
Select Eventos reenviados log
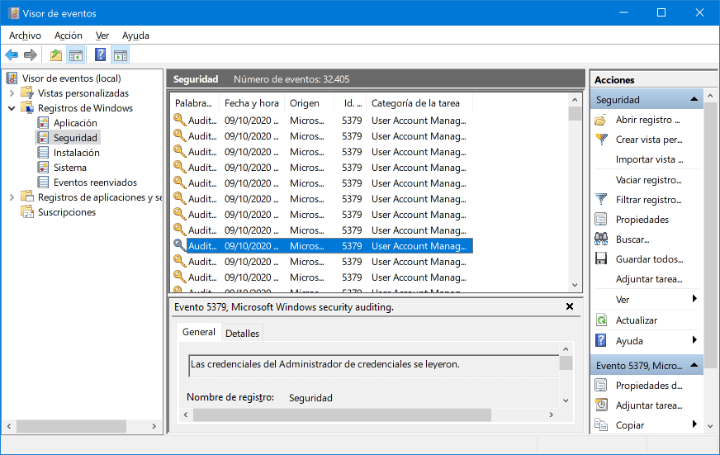95,182
